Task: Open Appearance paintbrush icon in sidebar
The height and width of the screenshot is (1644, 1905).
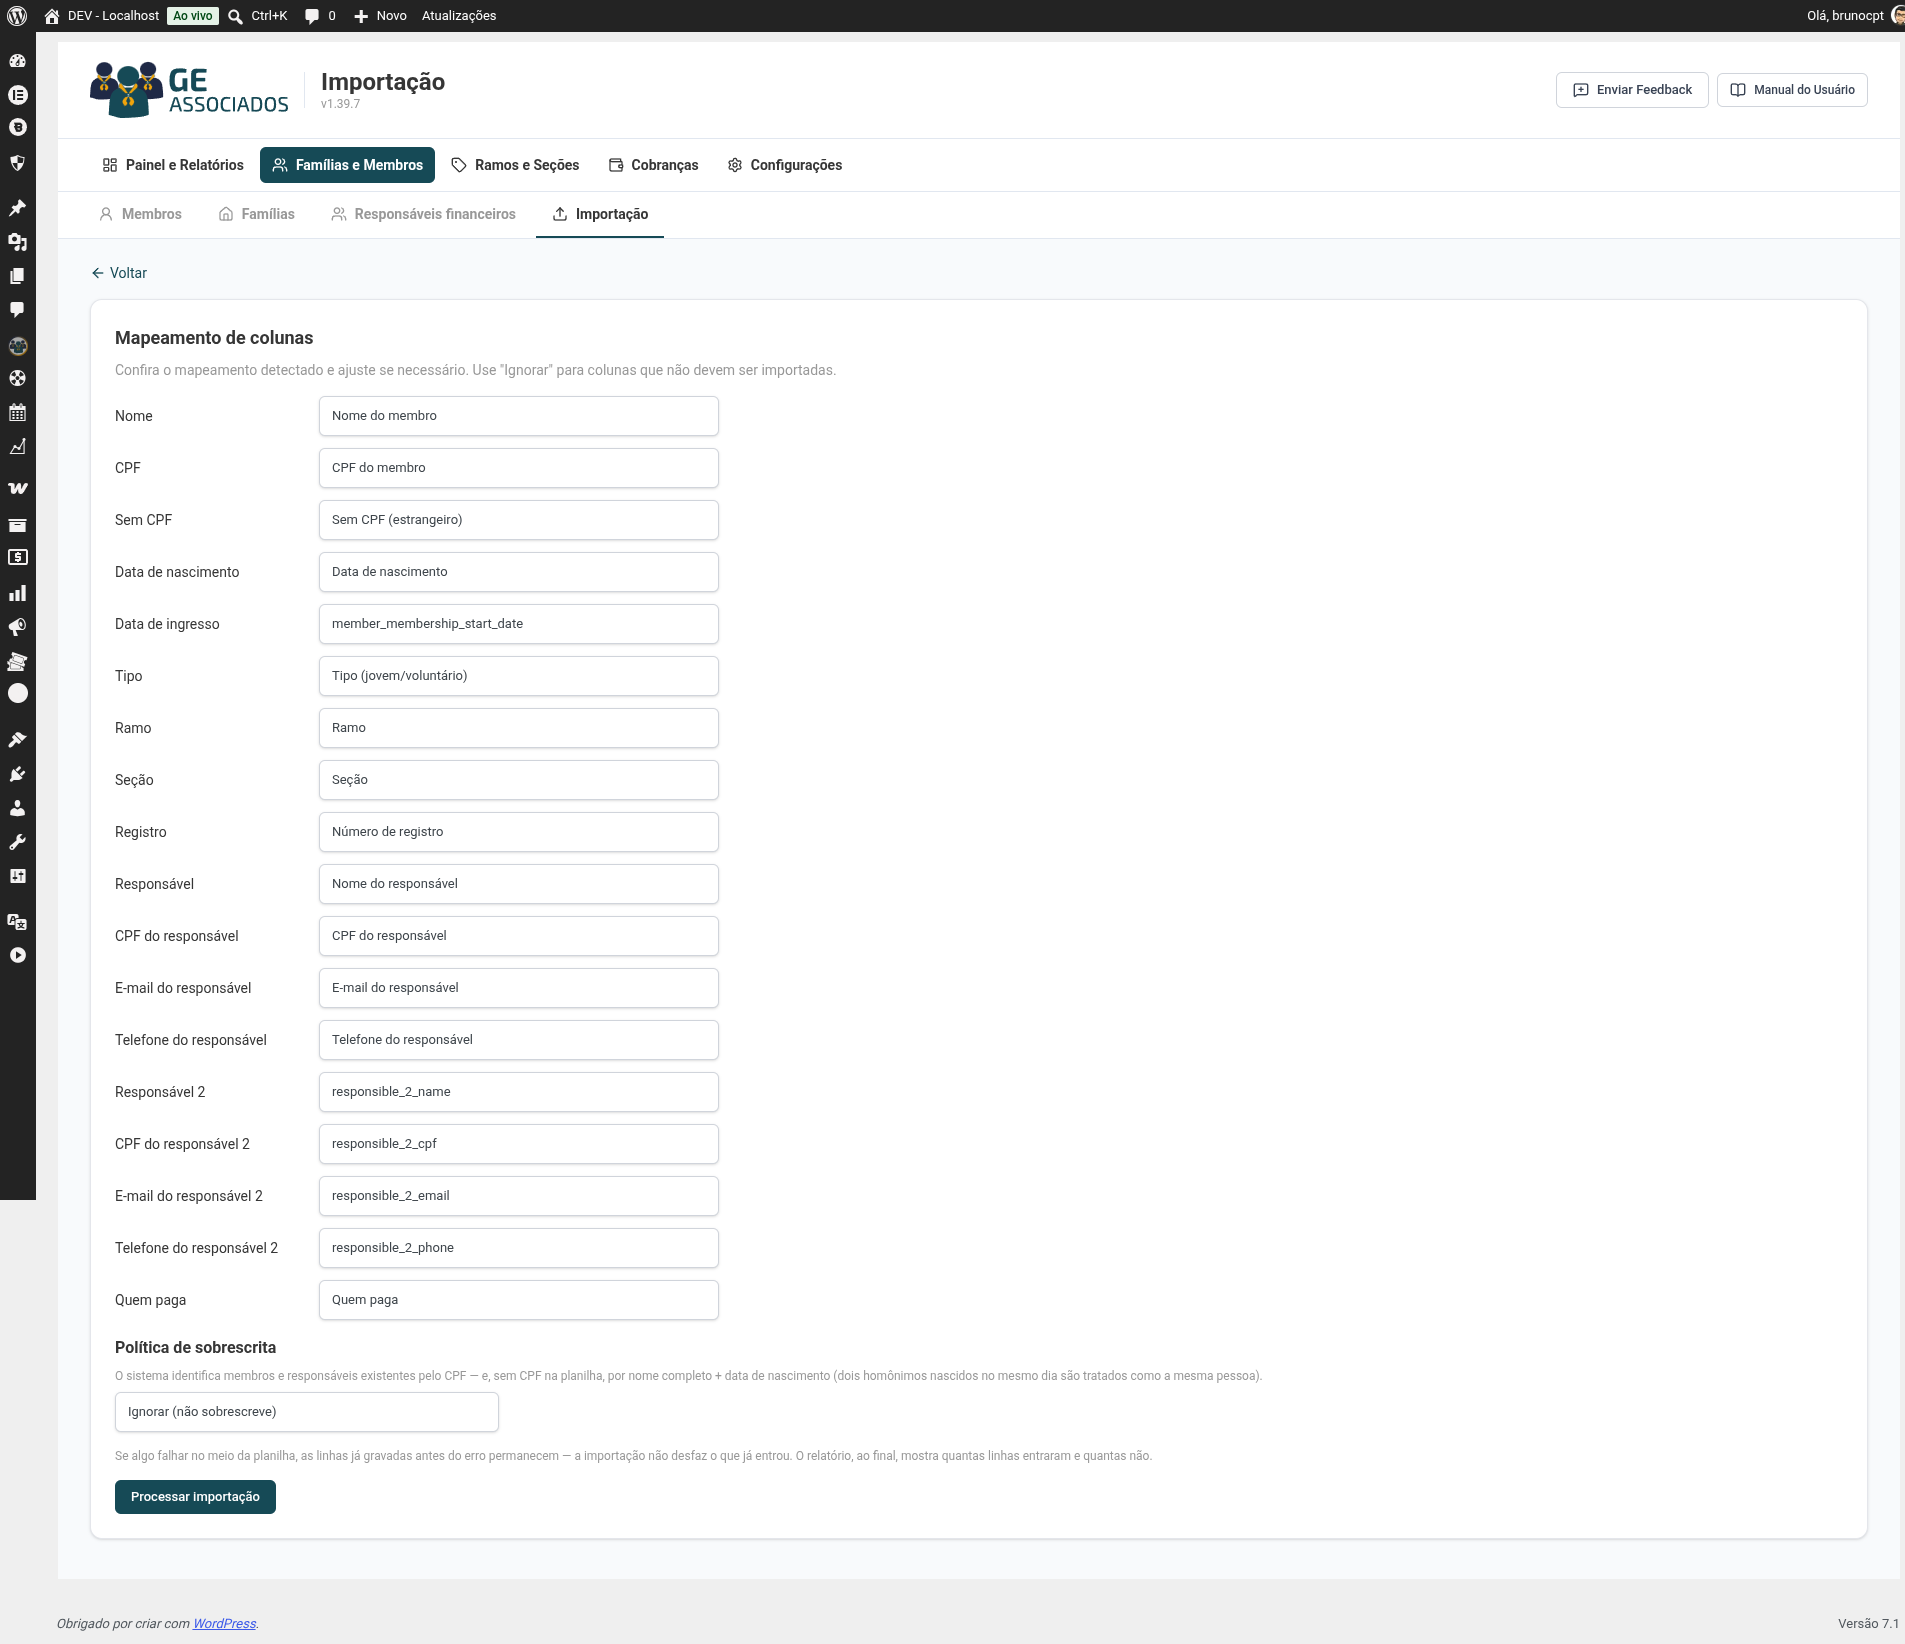Action: pos(17,740)
